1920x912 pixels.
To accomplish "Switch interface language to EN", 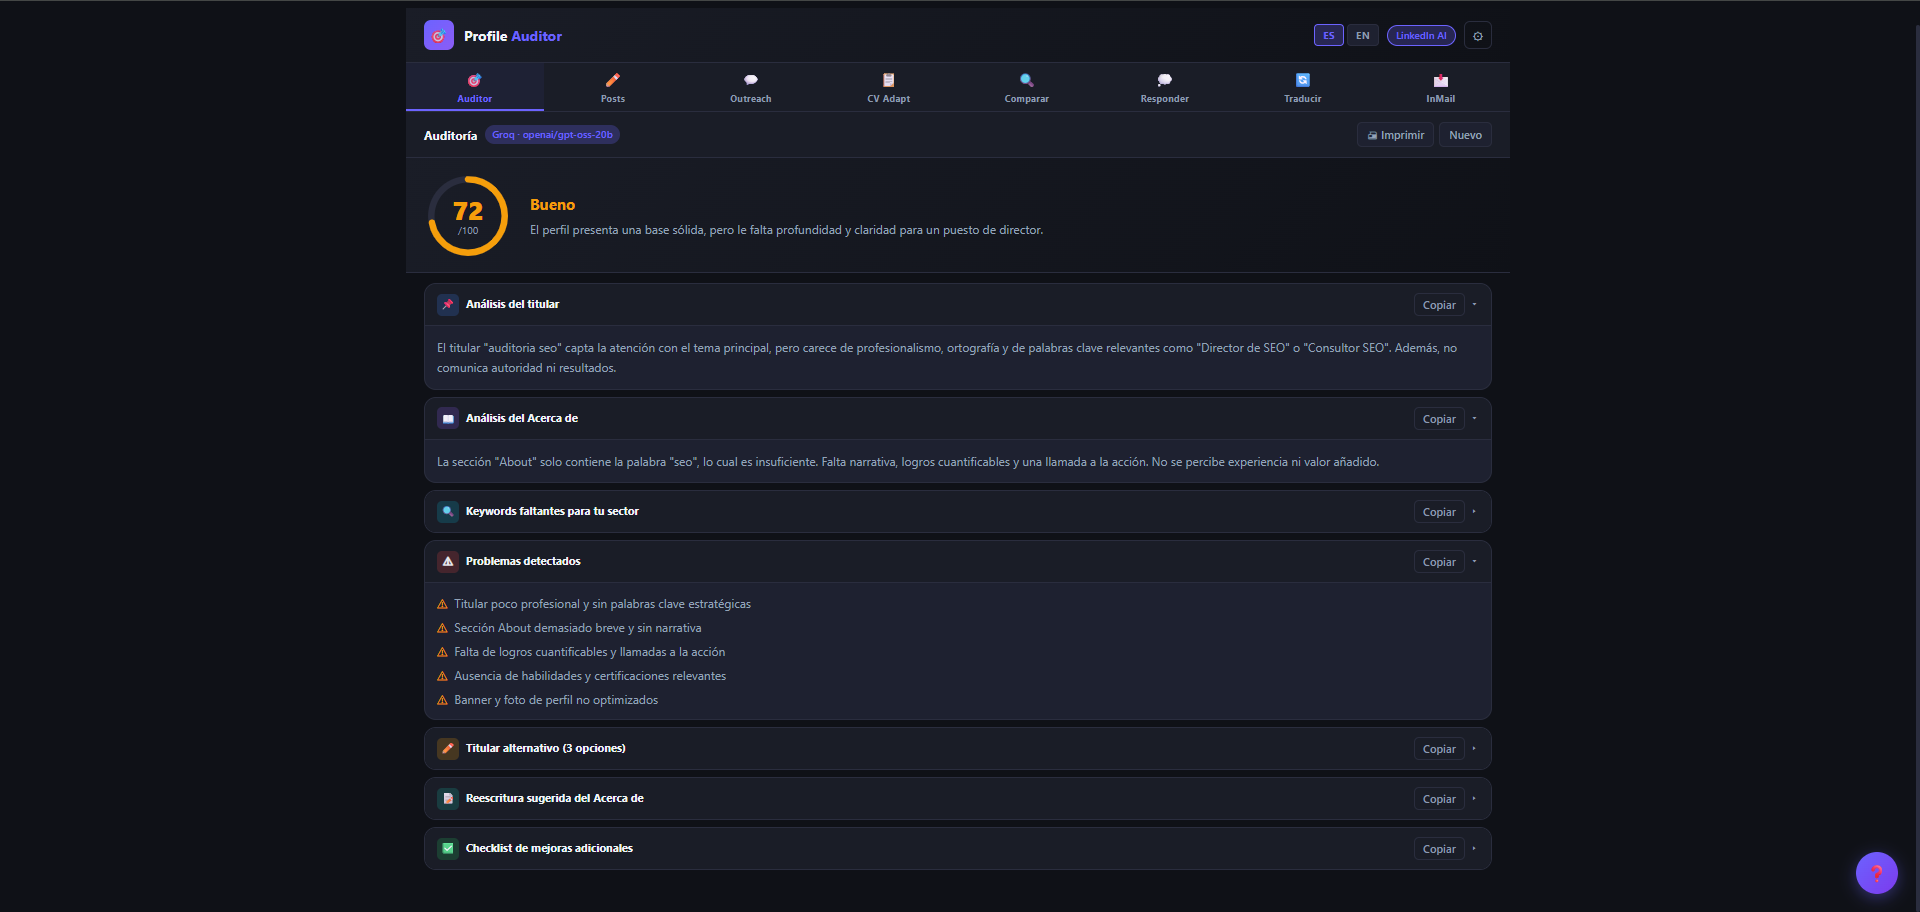I will click(1363, 36).
